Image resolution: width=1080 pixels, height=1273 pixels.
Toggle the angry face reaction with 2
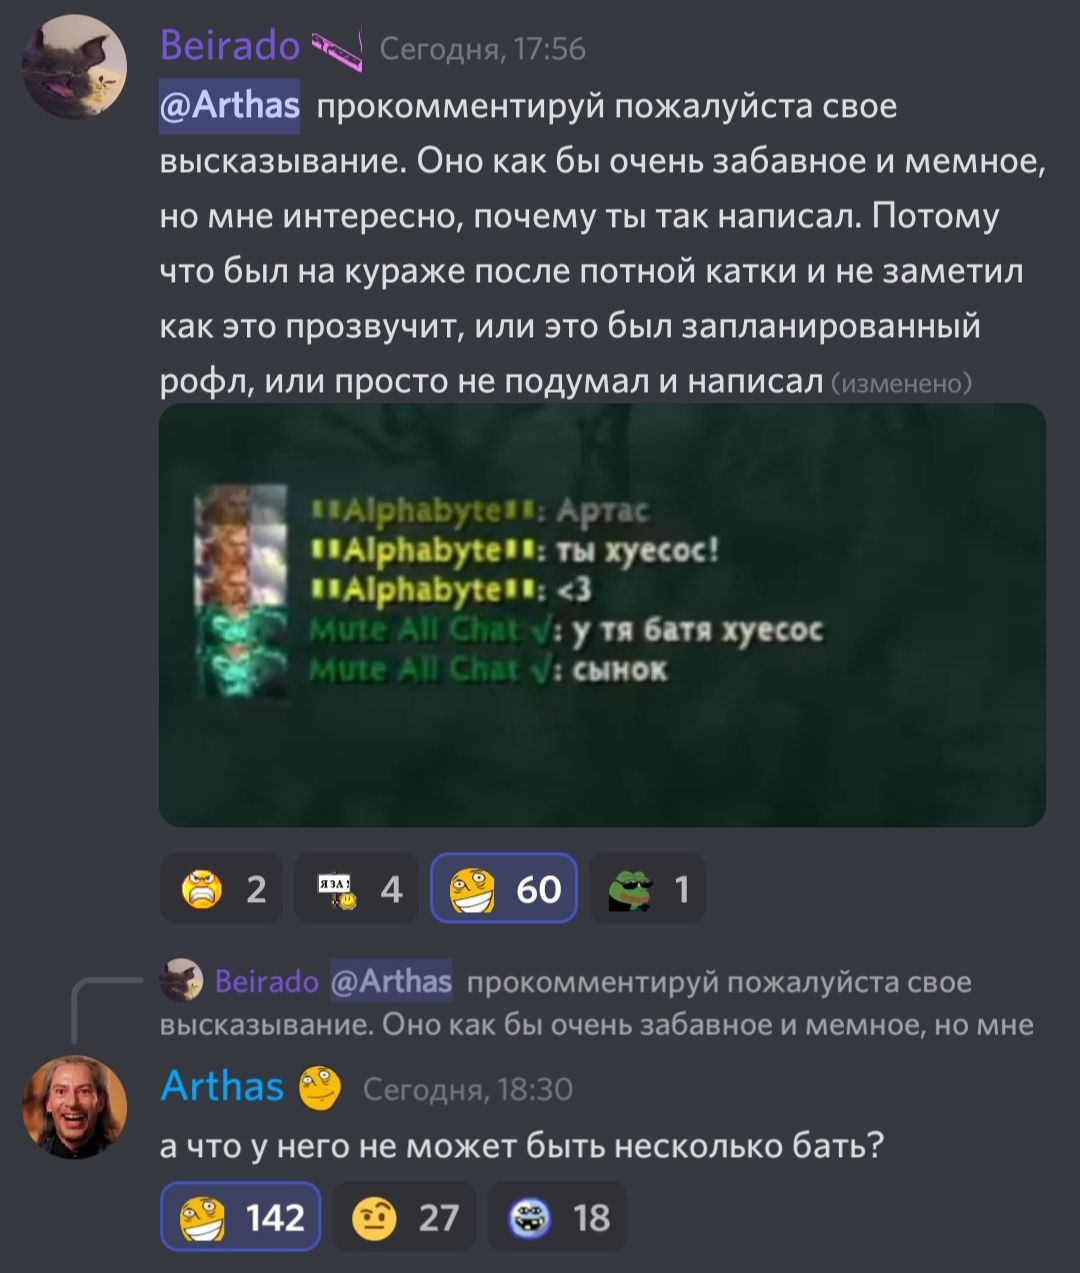[x=222, y=888]
